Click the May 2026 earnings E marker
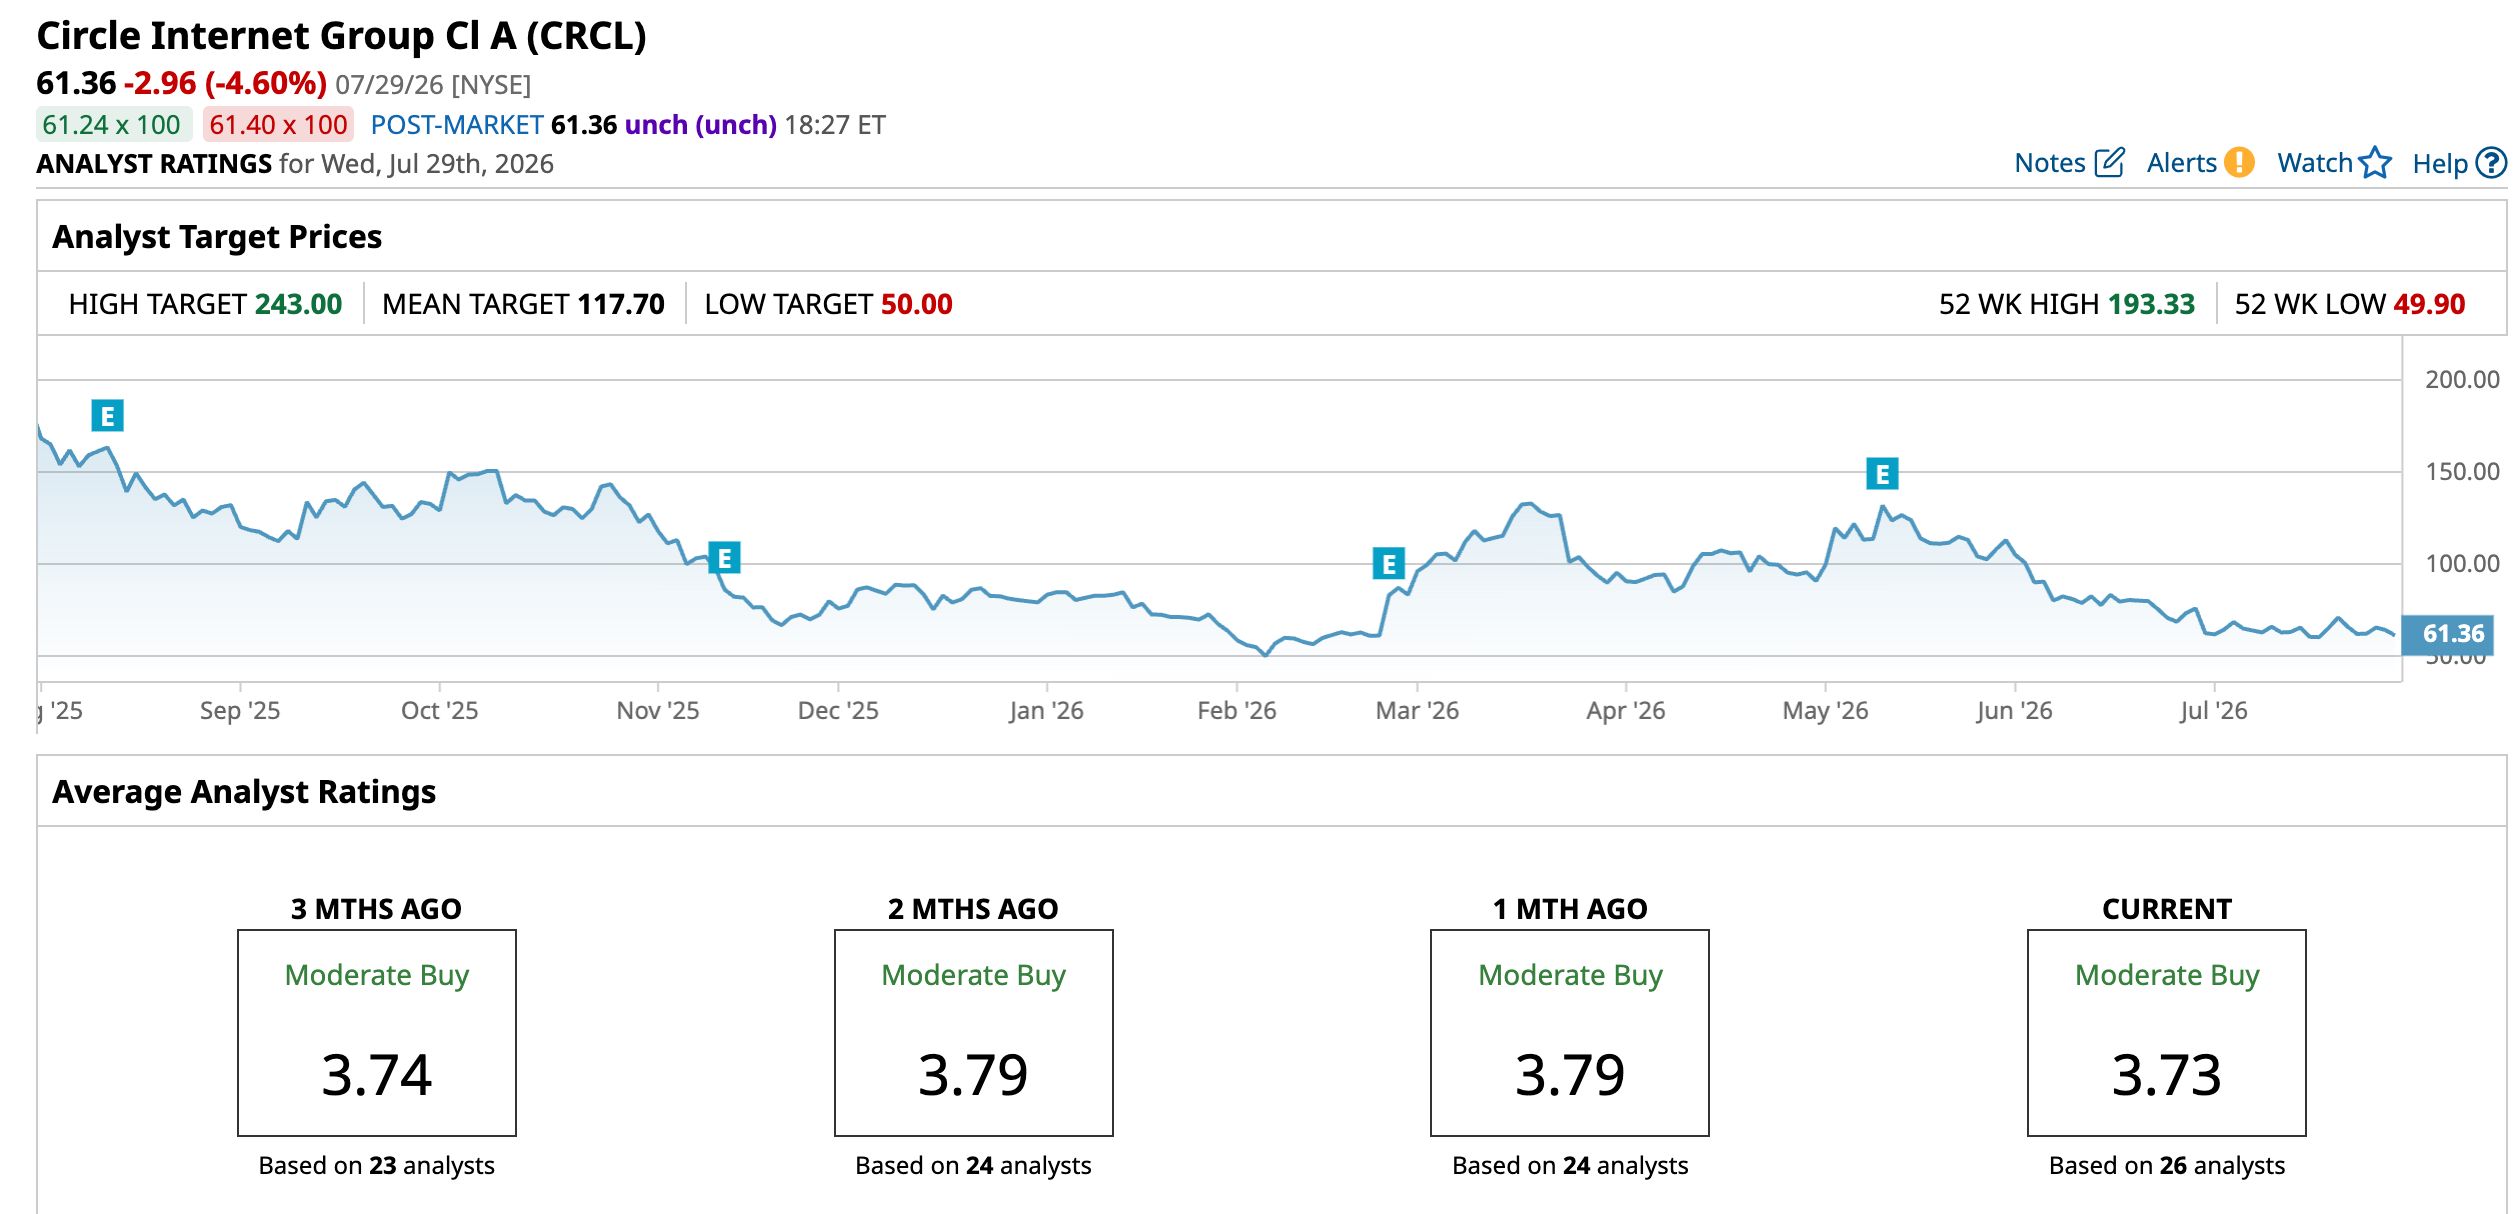2520x1214 pixels. pyautogui.click(x=1883, y=473)
